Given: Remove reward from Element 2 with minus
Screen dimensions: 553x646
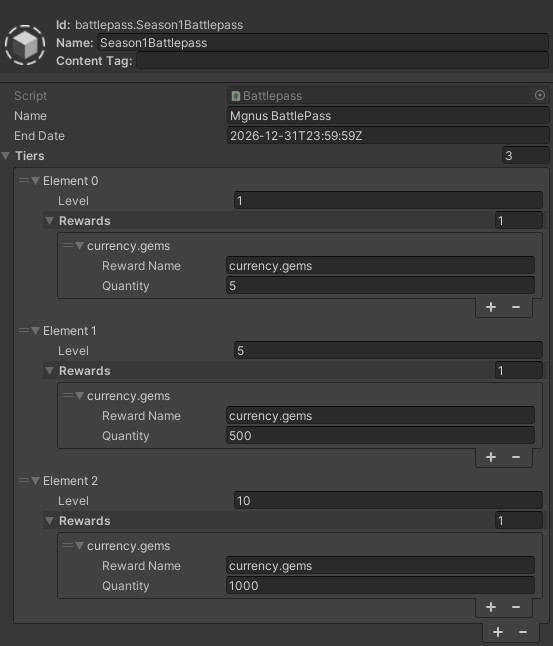Looking at the screenshot, I should point(516,607).
